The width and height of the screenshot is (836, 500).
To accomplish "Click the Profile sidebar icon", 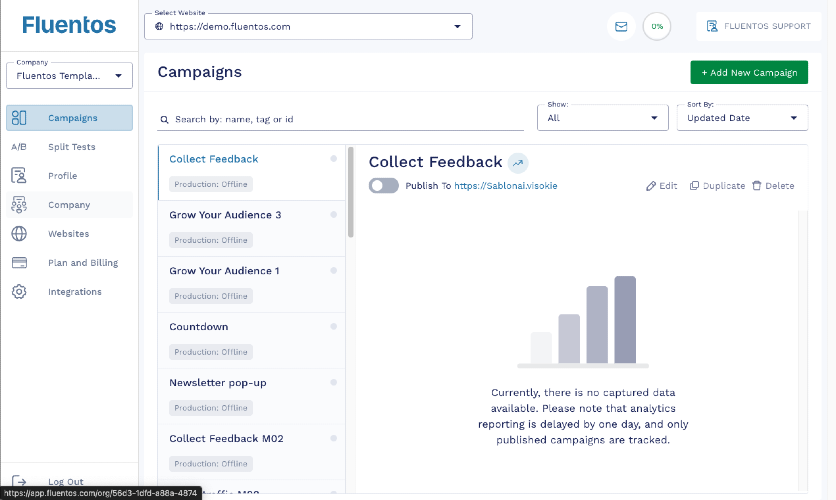I will coord(19,175).
